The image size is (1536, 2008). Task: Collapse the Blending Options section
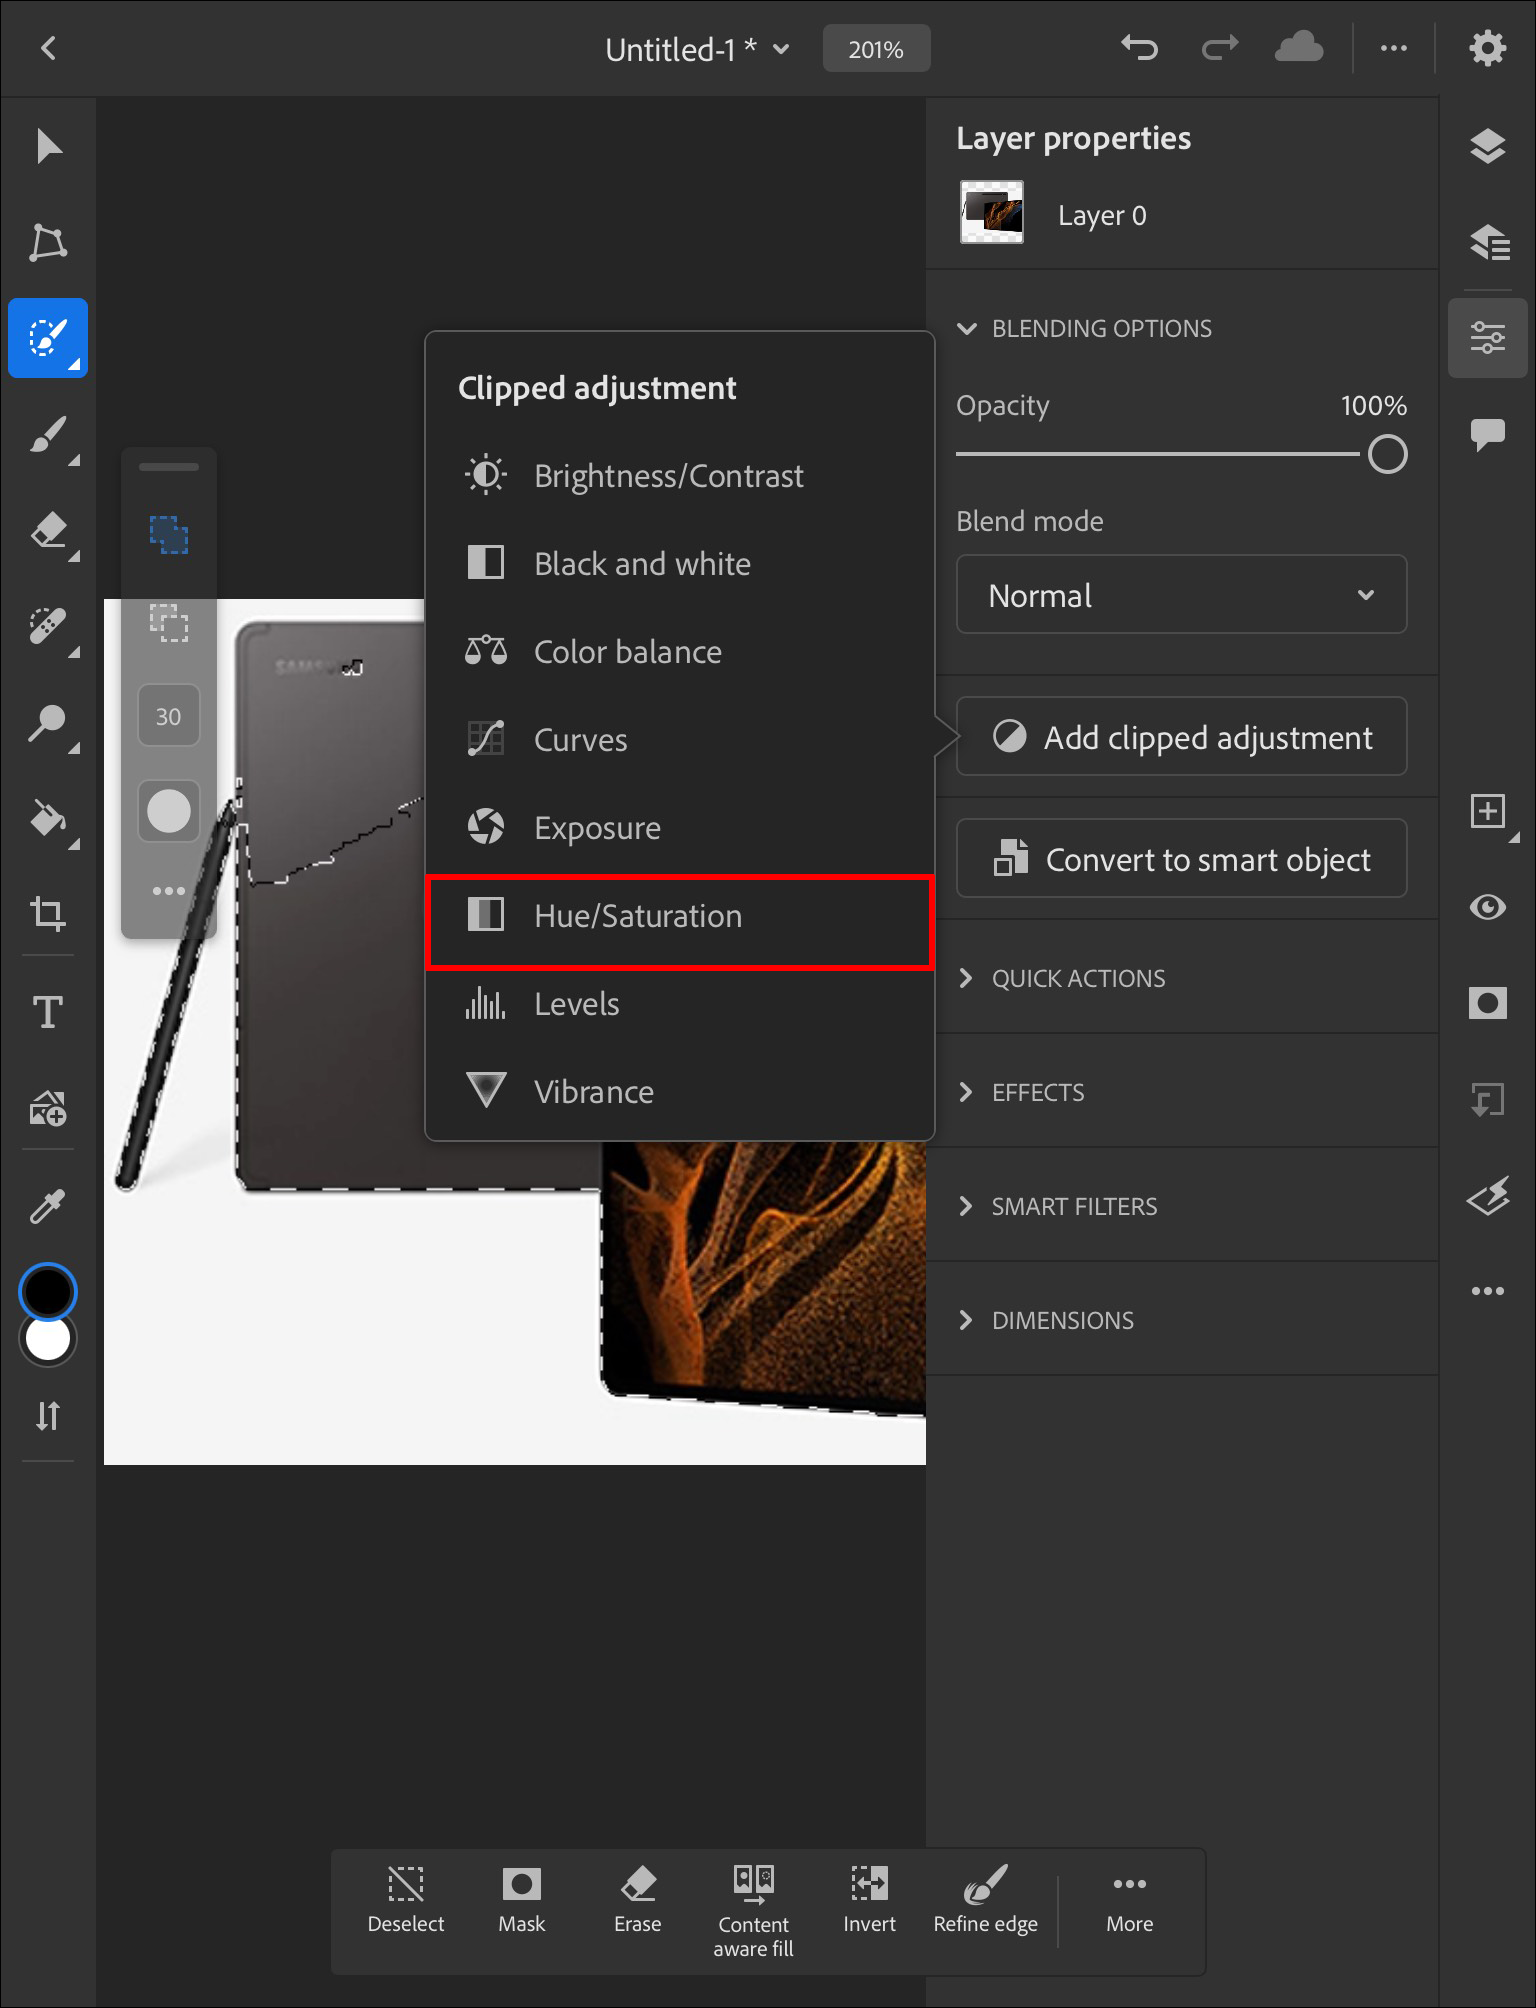(1084, 329)
